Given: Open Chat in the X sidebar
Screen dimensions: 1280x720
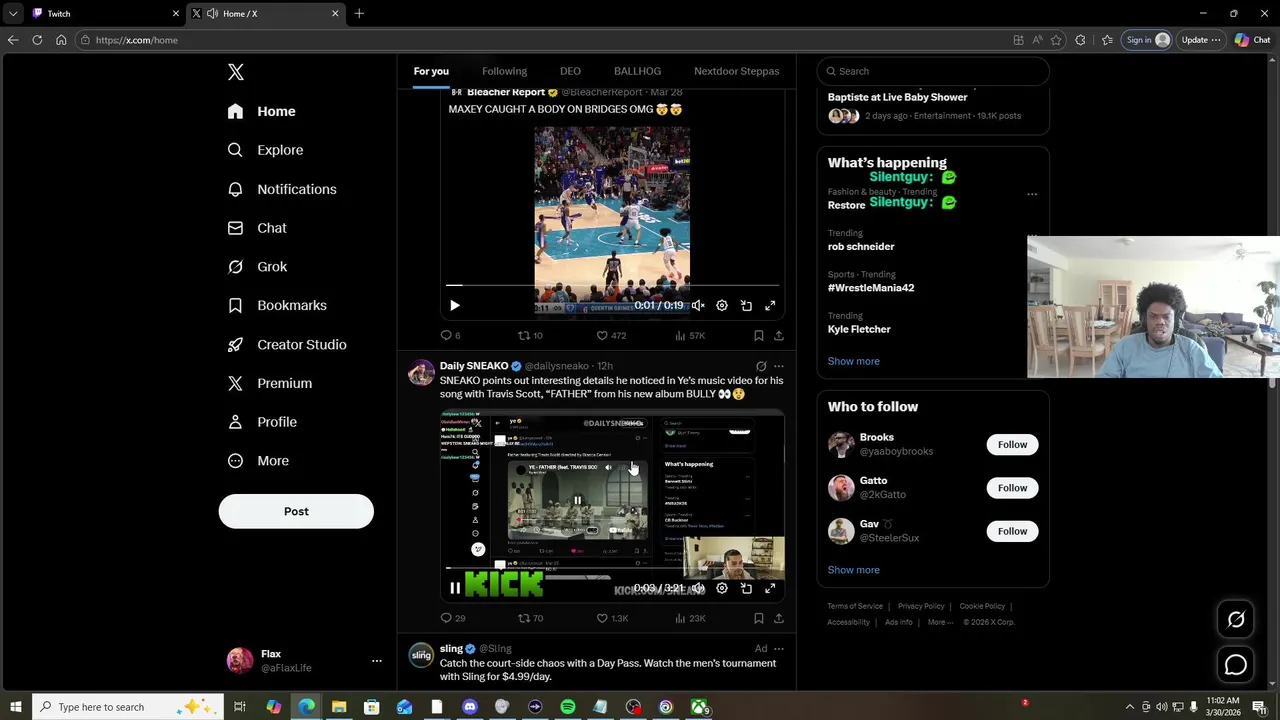Looking at the screenshot, I should coord(257,228).
